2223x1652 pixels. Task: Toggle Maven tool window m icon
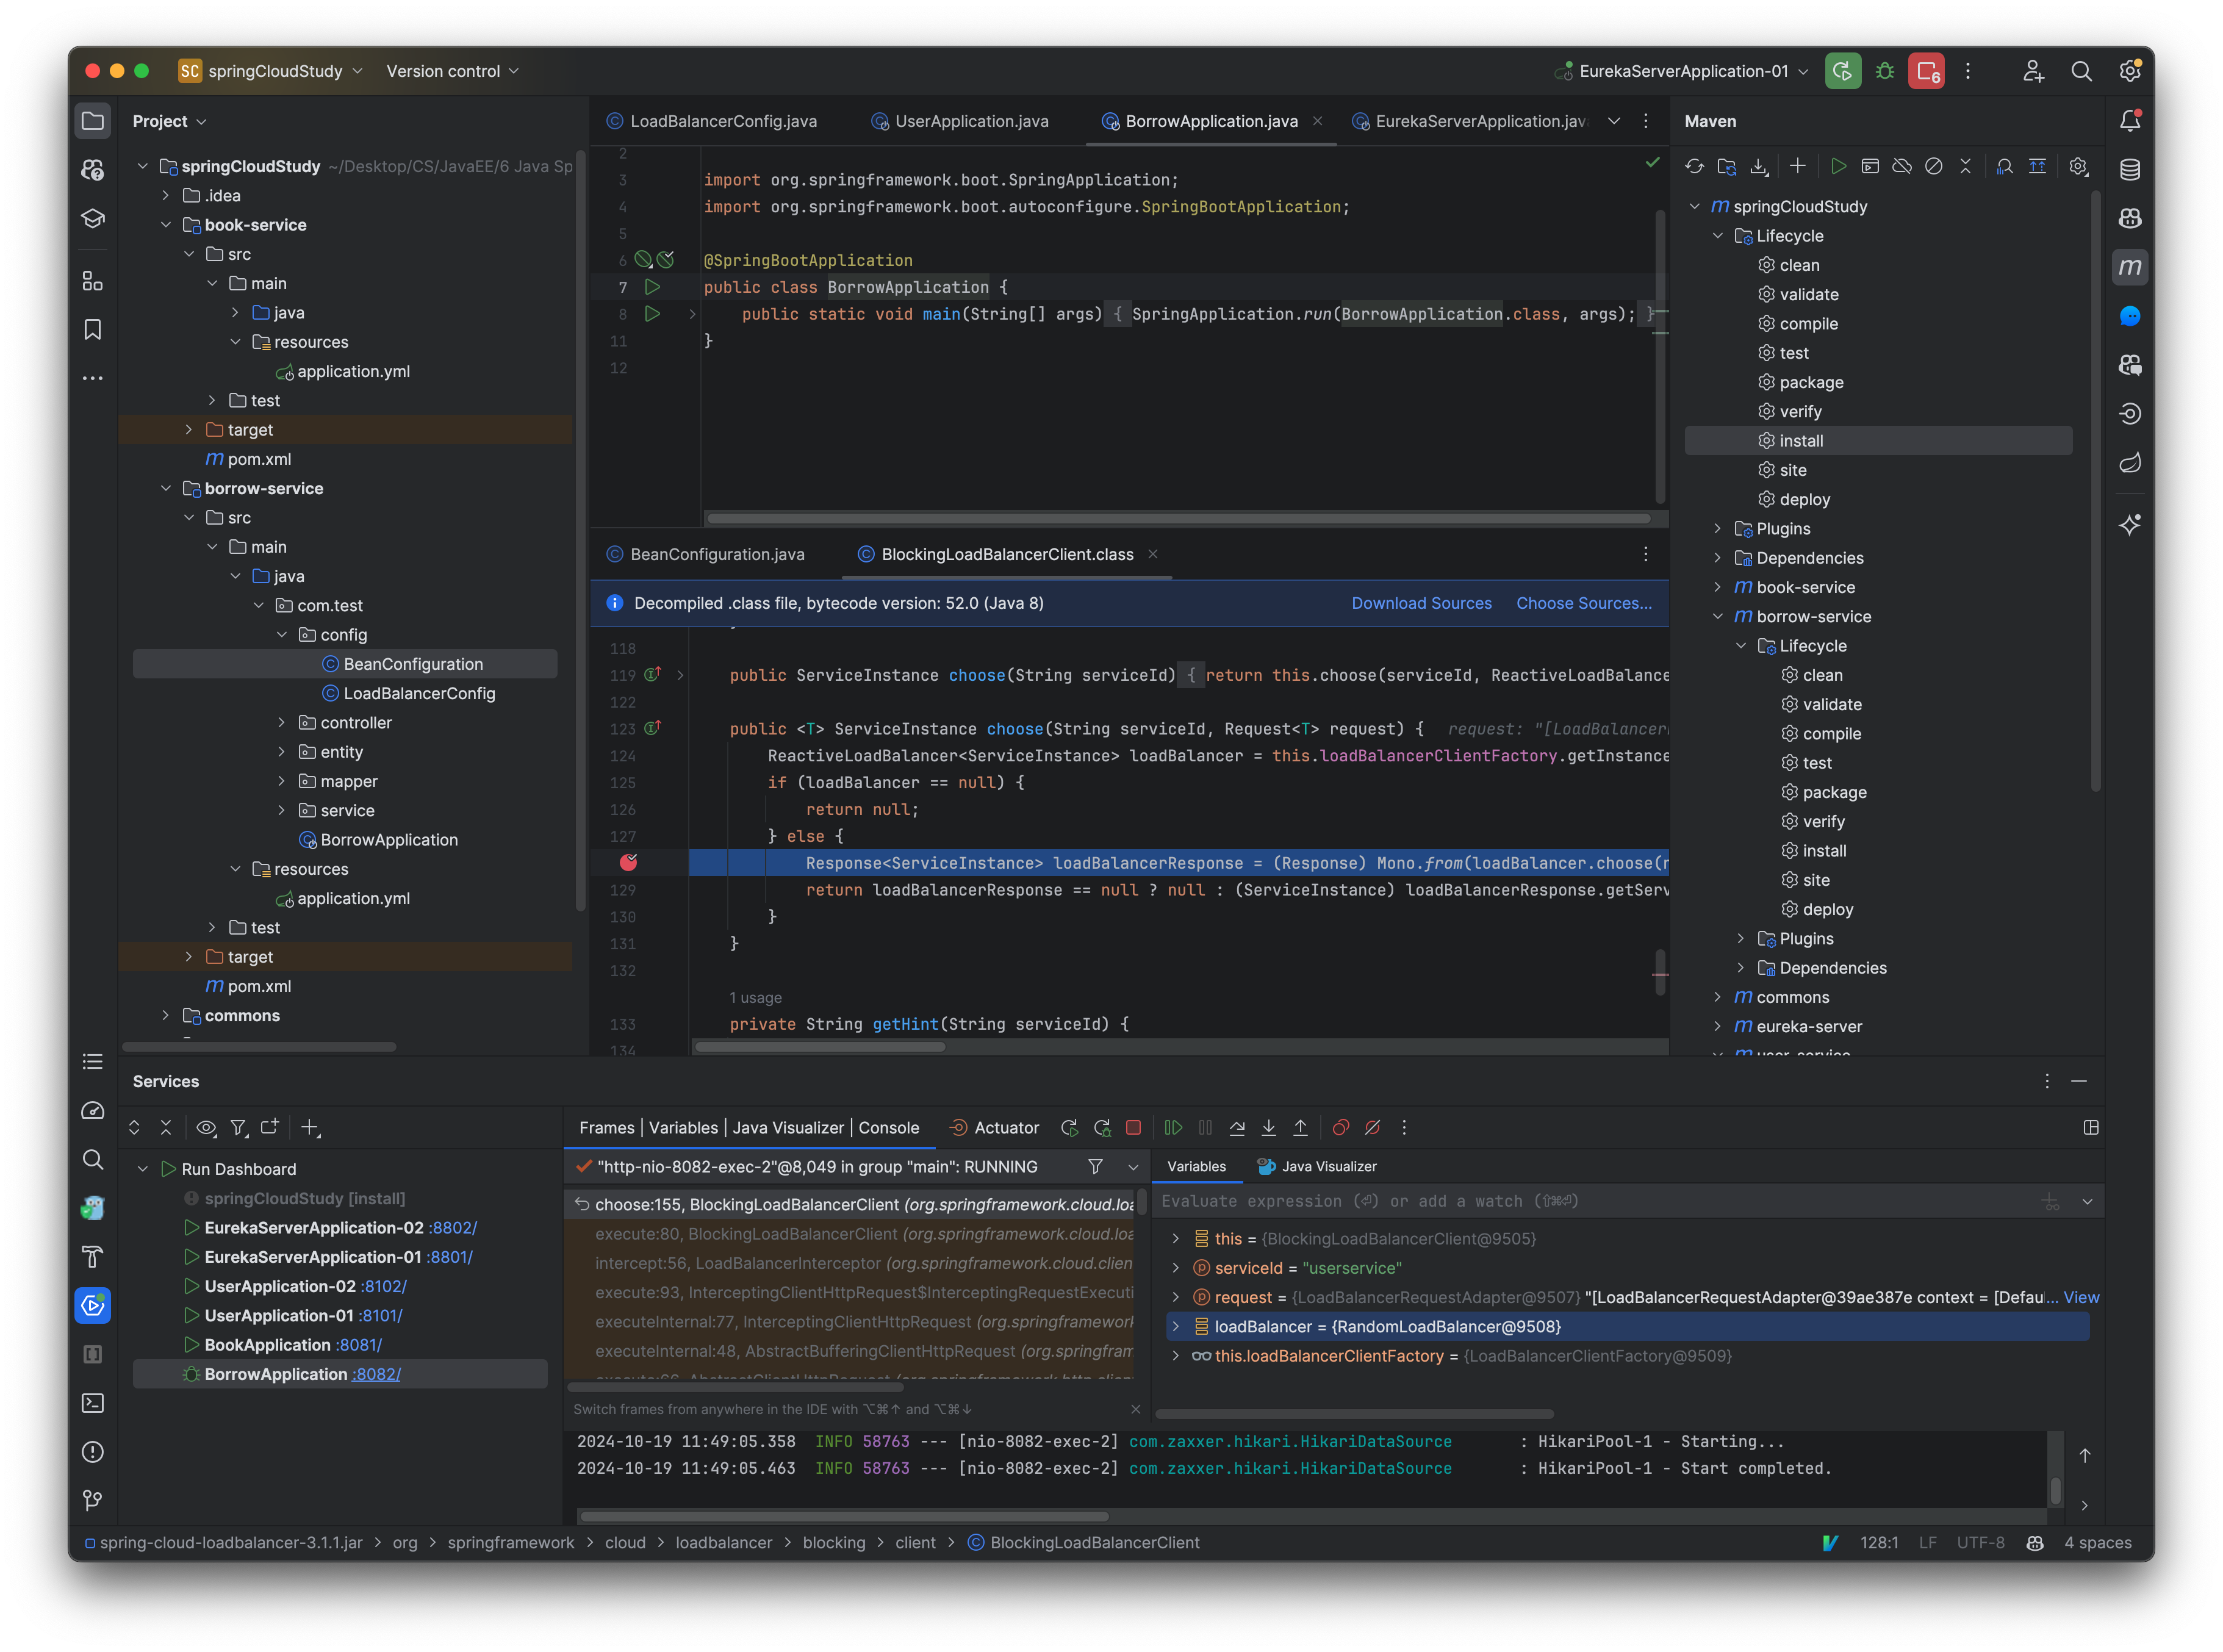2130,267
